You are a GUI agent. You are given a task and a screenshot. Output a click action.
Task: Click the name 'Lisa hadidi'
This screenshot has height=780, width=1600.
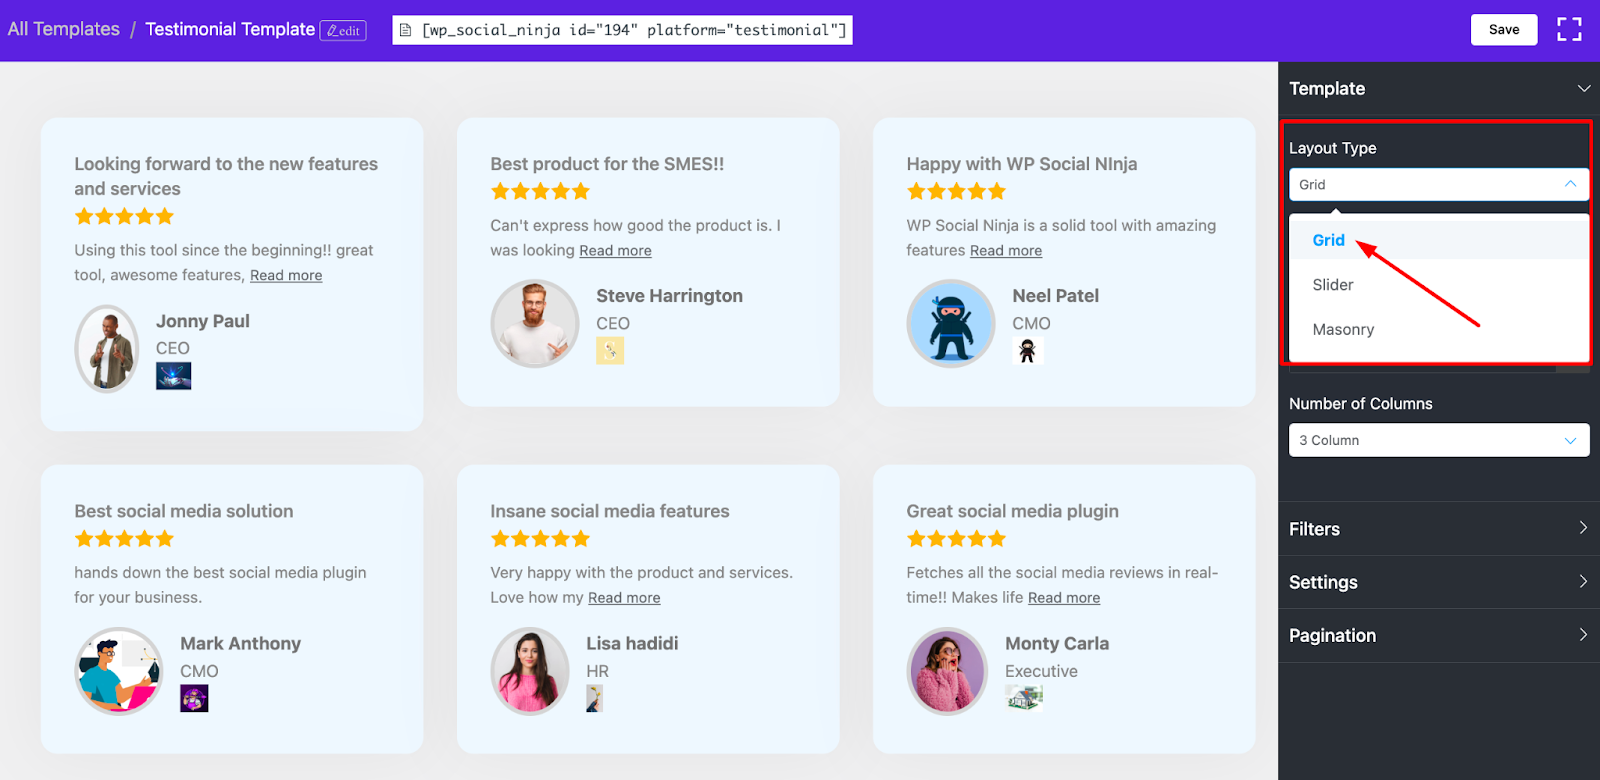coord(632,644)
